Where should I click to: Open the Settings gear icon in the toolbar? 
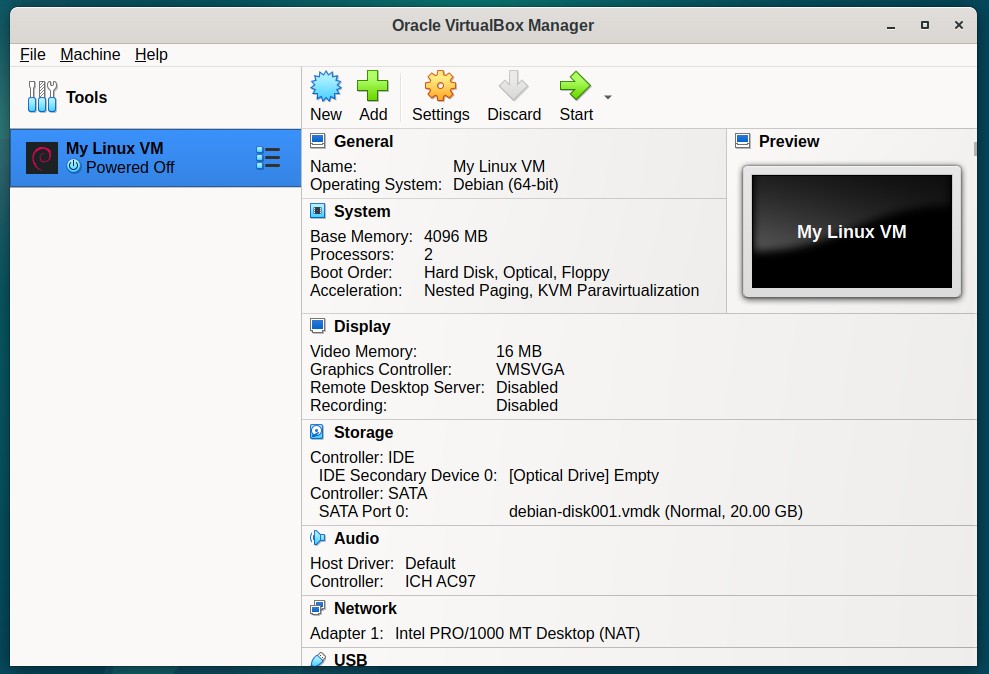tap(440, 86)
